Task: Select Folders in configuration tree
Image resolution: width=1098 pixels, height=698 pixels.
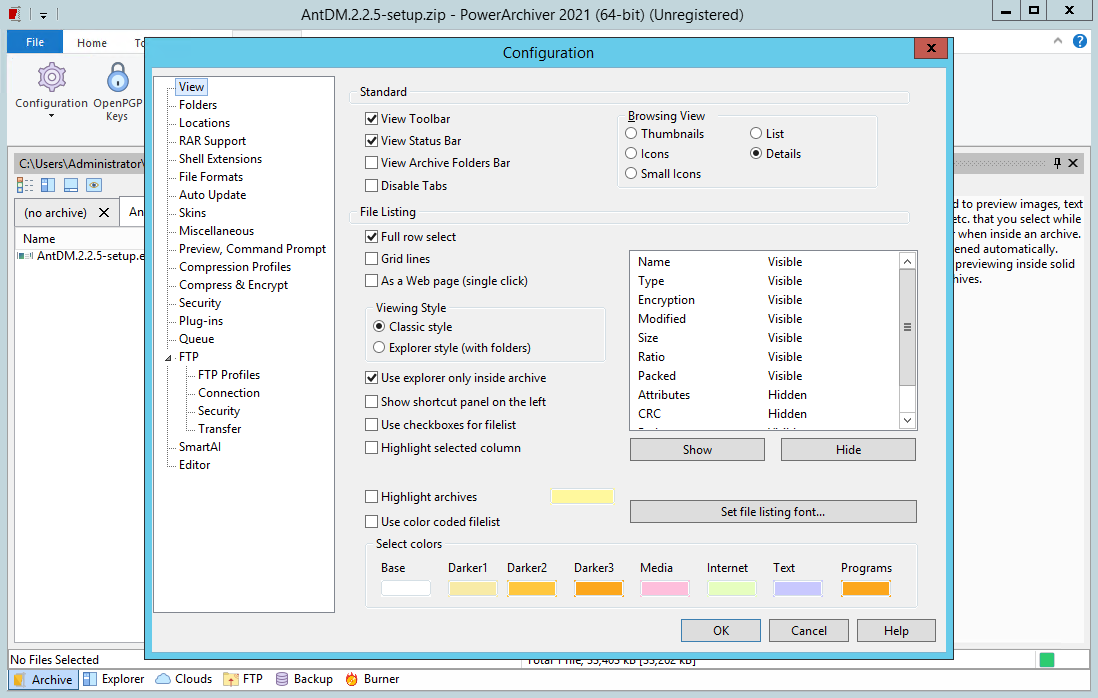Action: (x=197, y=104)
